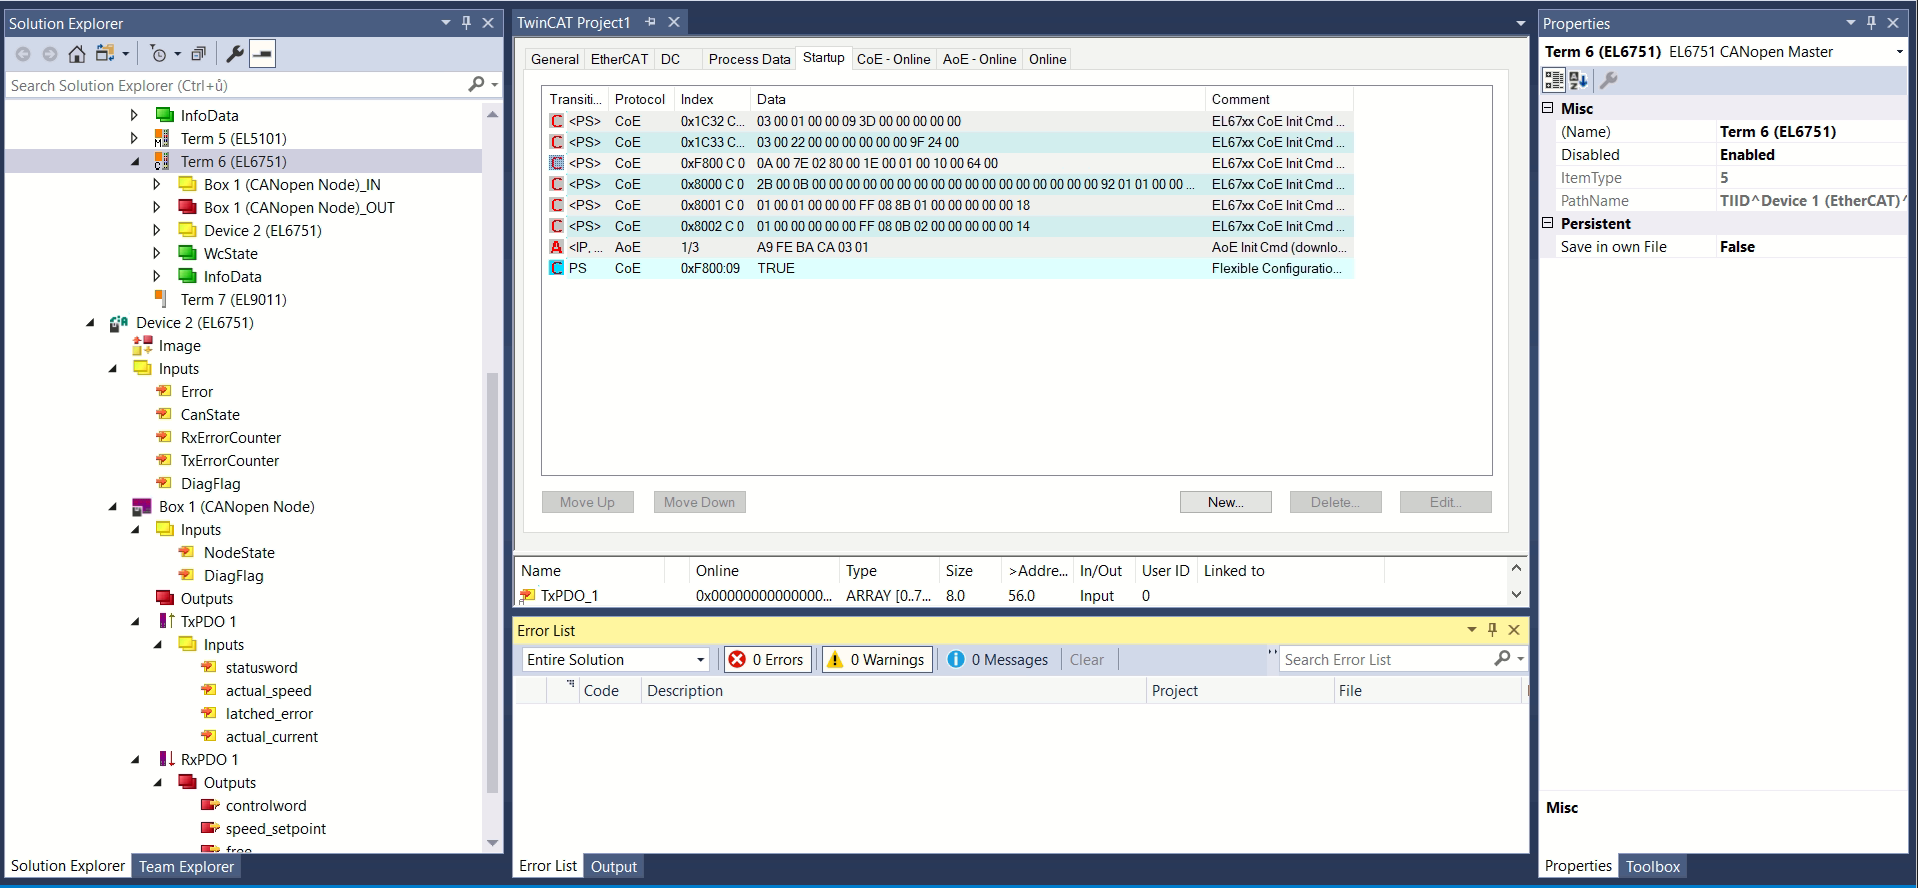Click the New... button in Startup list
Screen dimensions: 1918x888
(x=1225, y=502)
